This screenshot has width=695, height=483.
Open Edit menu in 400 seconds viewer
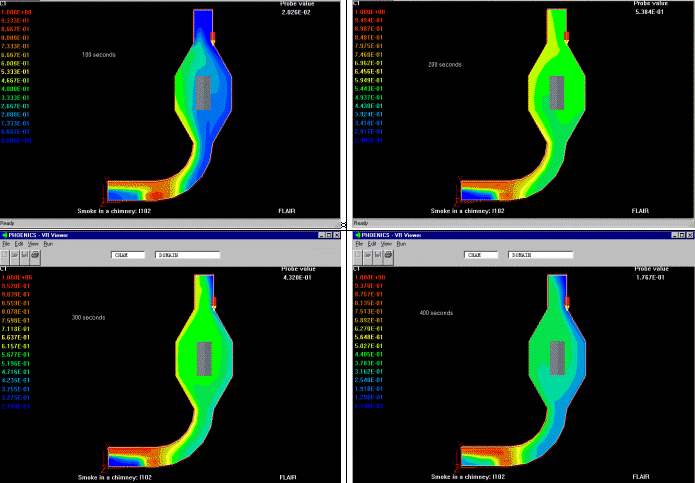[372, 243]
